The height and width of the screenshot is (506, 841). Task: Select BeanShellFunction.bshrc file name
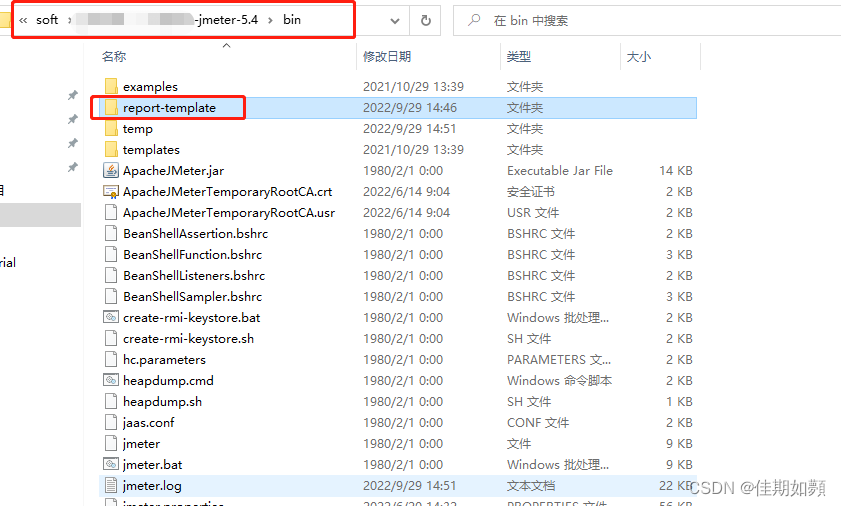click(x=193, y=254)
